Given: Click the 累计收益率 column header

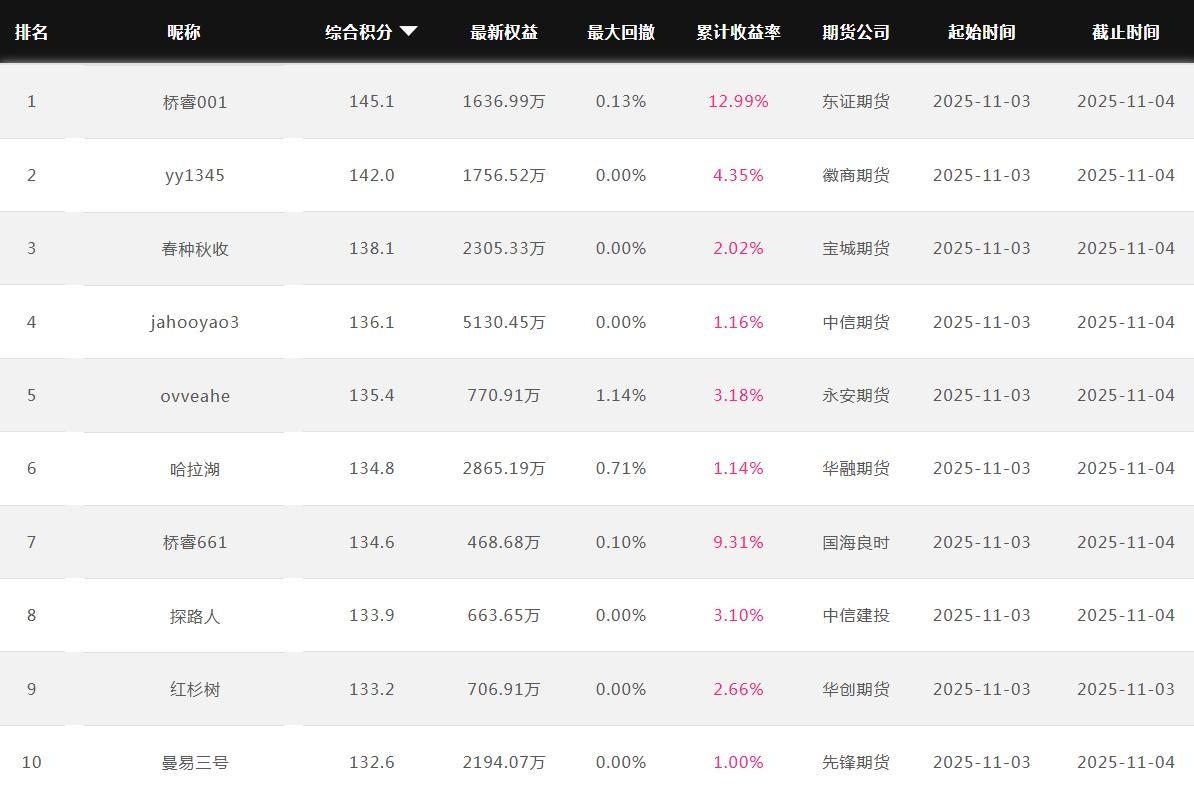Looking at the screenshot, I should click(738, 32).
